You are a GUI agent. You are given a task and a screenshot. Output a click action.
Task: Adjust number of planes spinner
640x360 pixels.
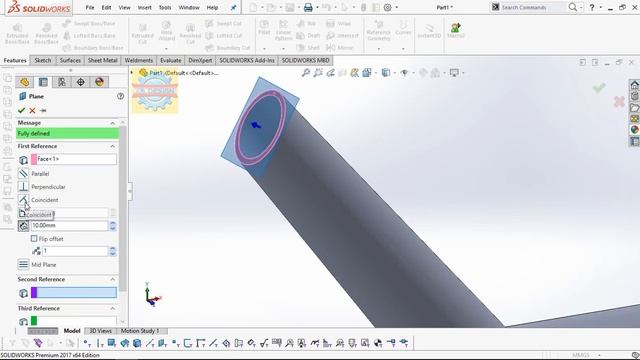113,251
